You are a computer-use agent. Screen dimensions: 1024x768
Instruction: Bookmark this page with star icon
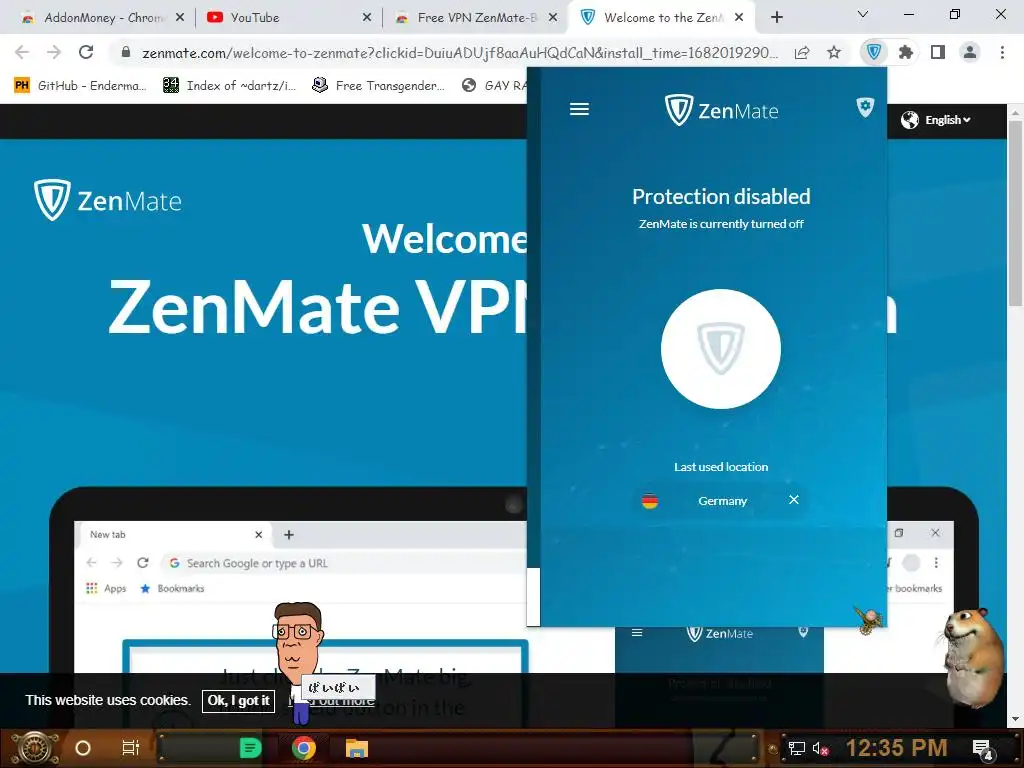tap(834, 52)
